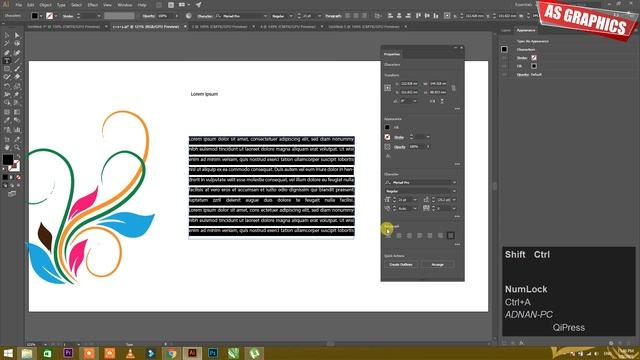Click vertical align bottom icon in control bar
Image resolution: width=640 pixels, height=360 pixels.
pyautogui.click(x=436, y=16)
